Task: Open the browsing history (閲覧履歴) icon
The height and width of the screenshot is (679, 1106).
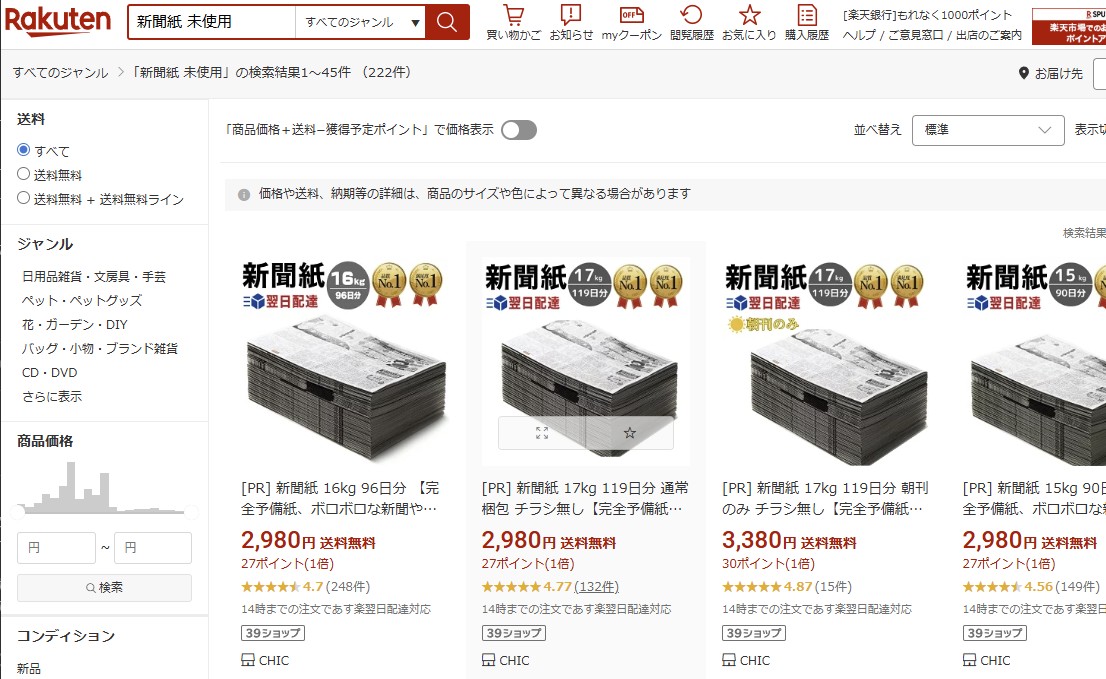Action: click(691, 22)
